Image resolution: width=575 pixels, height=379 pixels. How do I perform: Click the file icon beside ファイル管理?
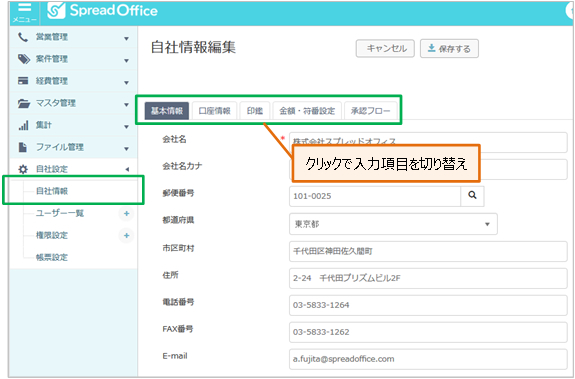pyautogui.click(x=23, y=147)
